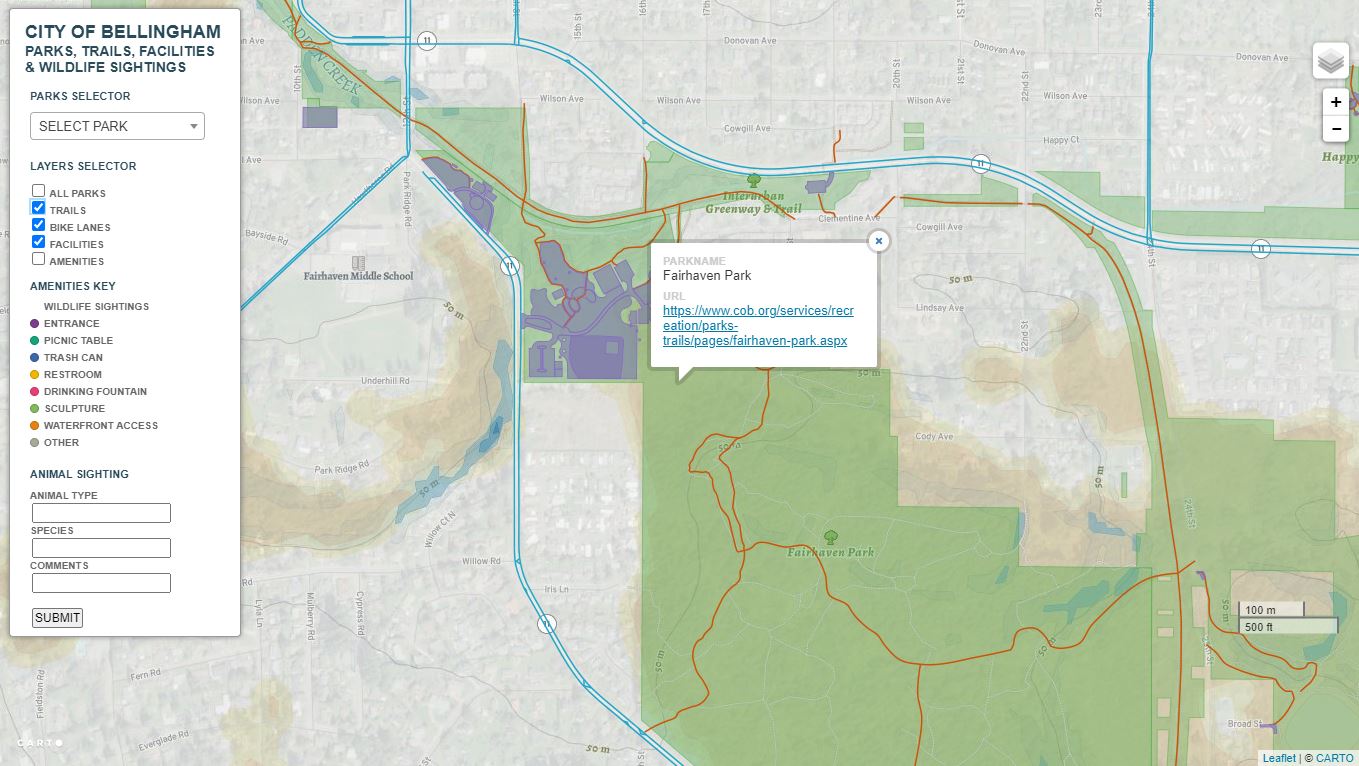Click the blue Trash Can legend dot
The height and width of the screenshot is (766, 1359).
pos(35,358)
